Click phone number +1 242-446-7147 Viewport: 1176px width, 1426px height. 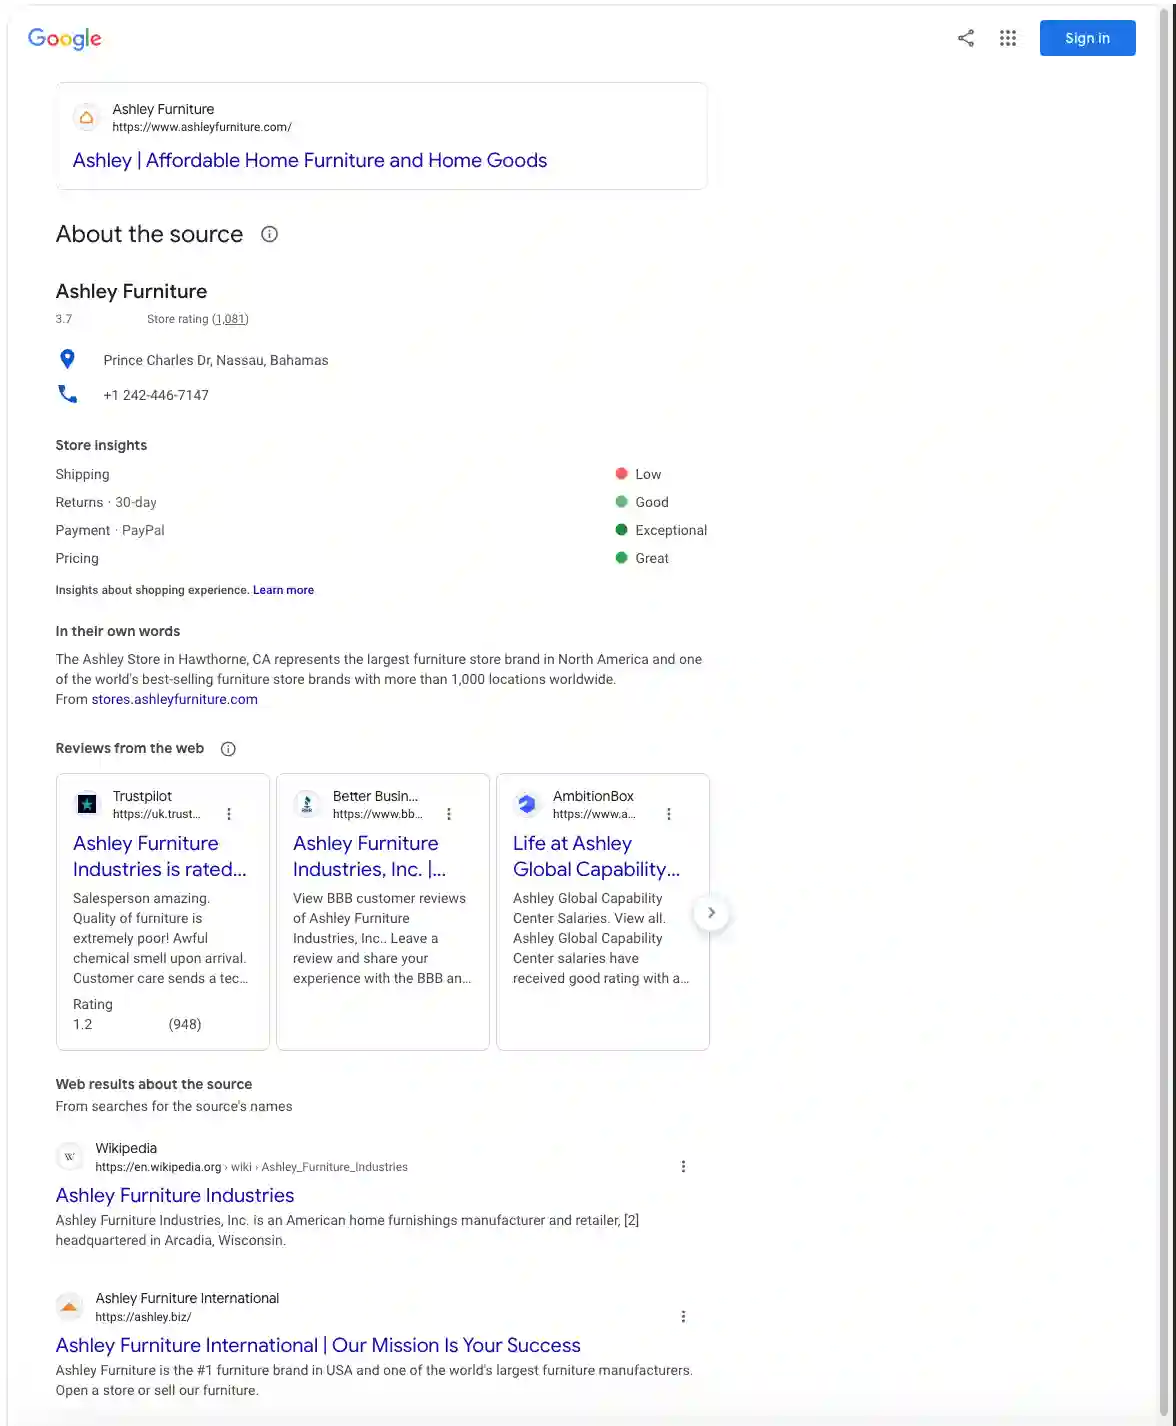(156, 395)
